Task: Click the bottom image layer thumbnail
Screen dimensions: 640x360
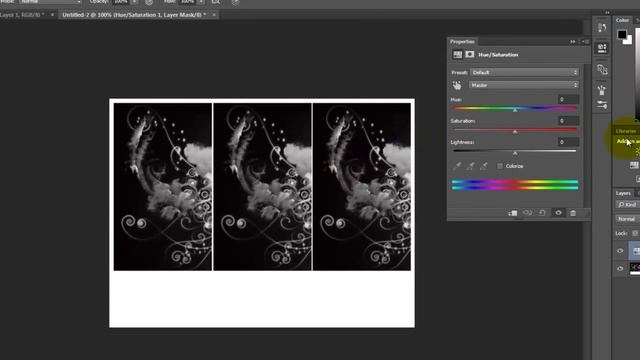Action: pyautogui.click(x=635, y=268)
